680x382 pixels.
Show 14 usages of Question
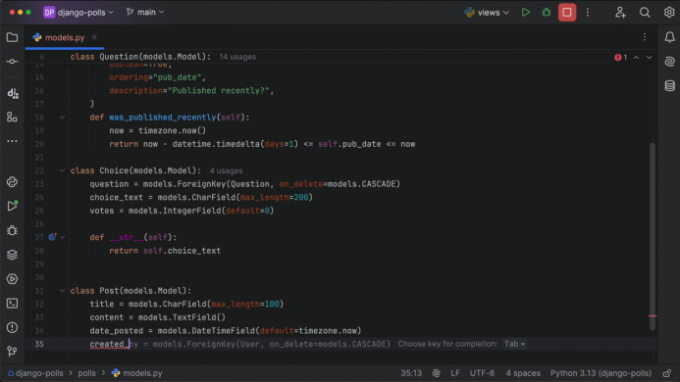[x=238, y=57]
